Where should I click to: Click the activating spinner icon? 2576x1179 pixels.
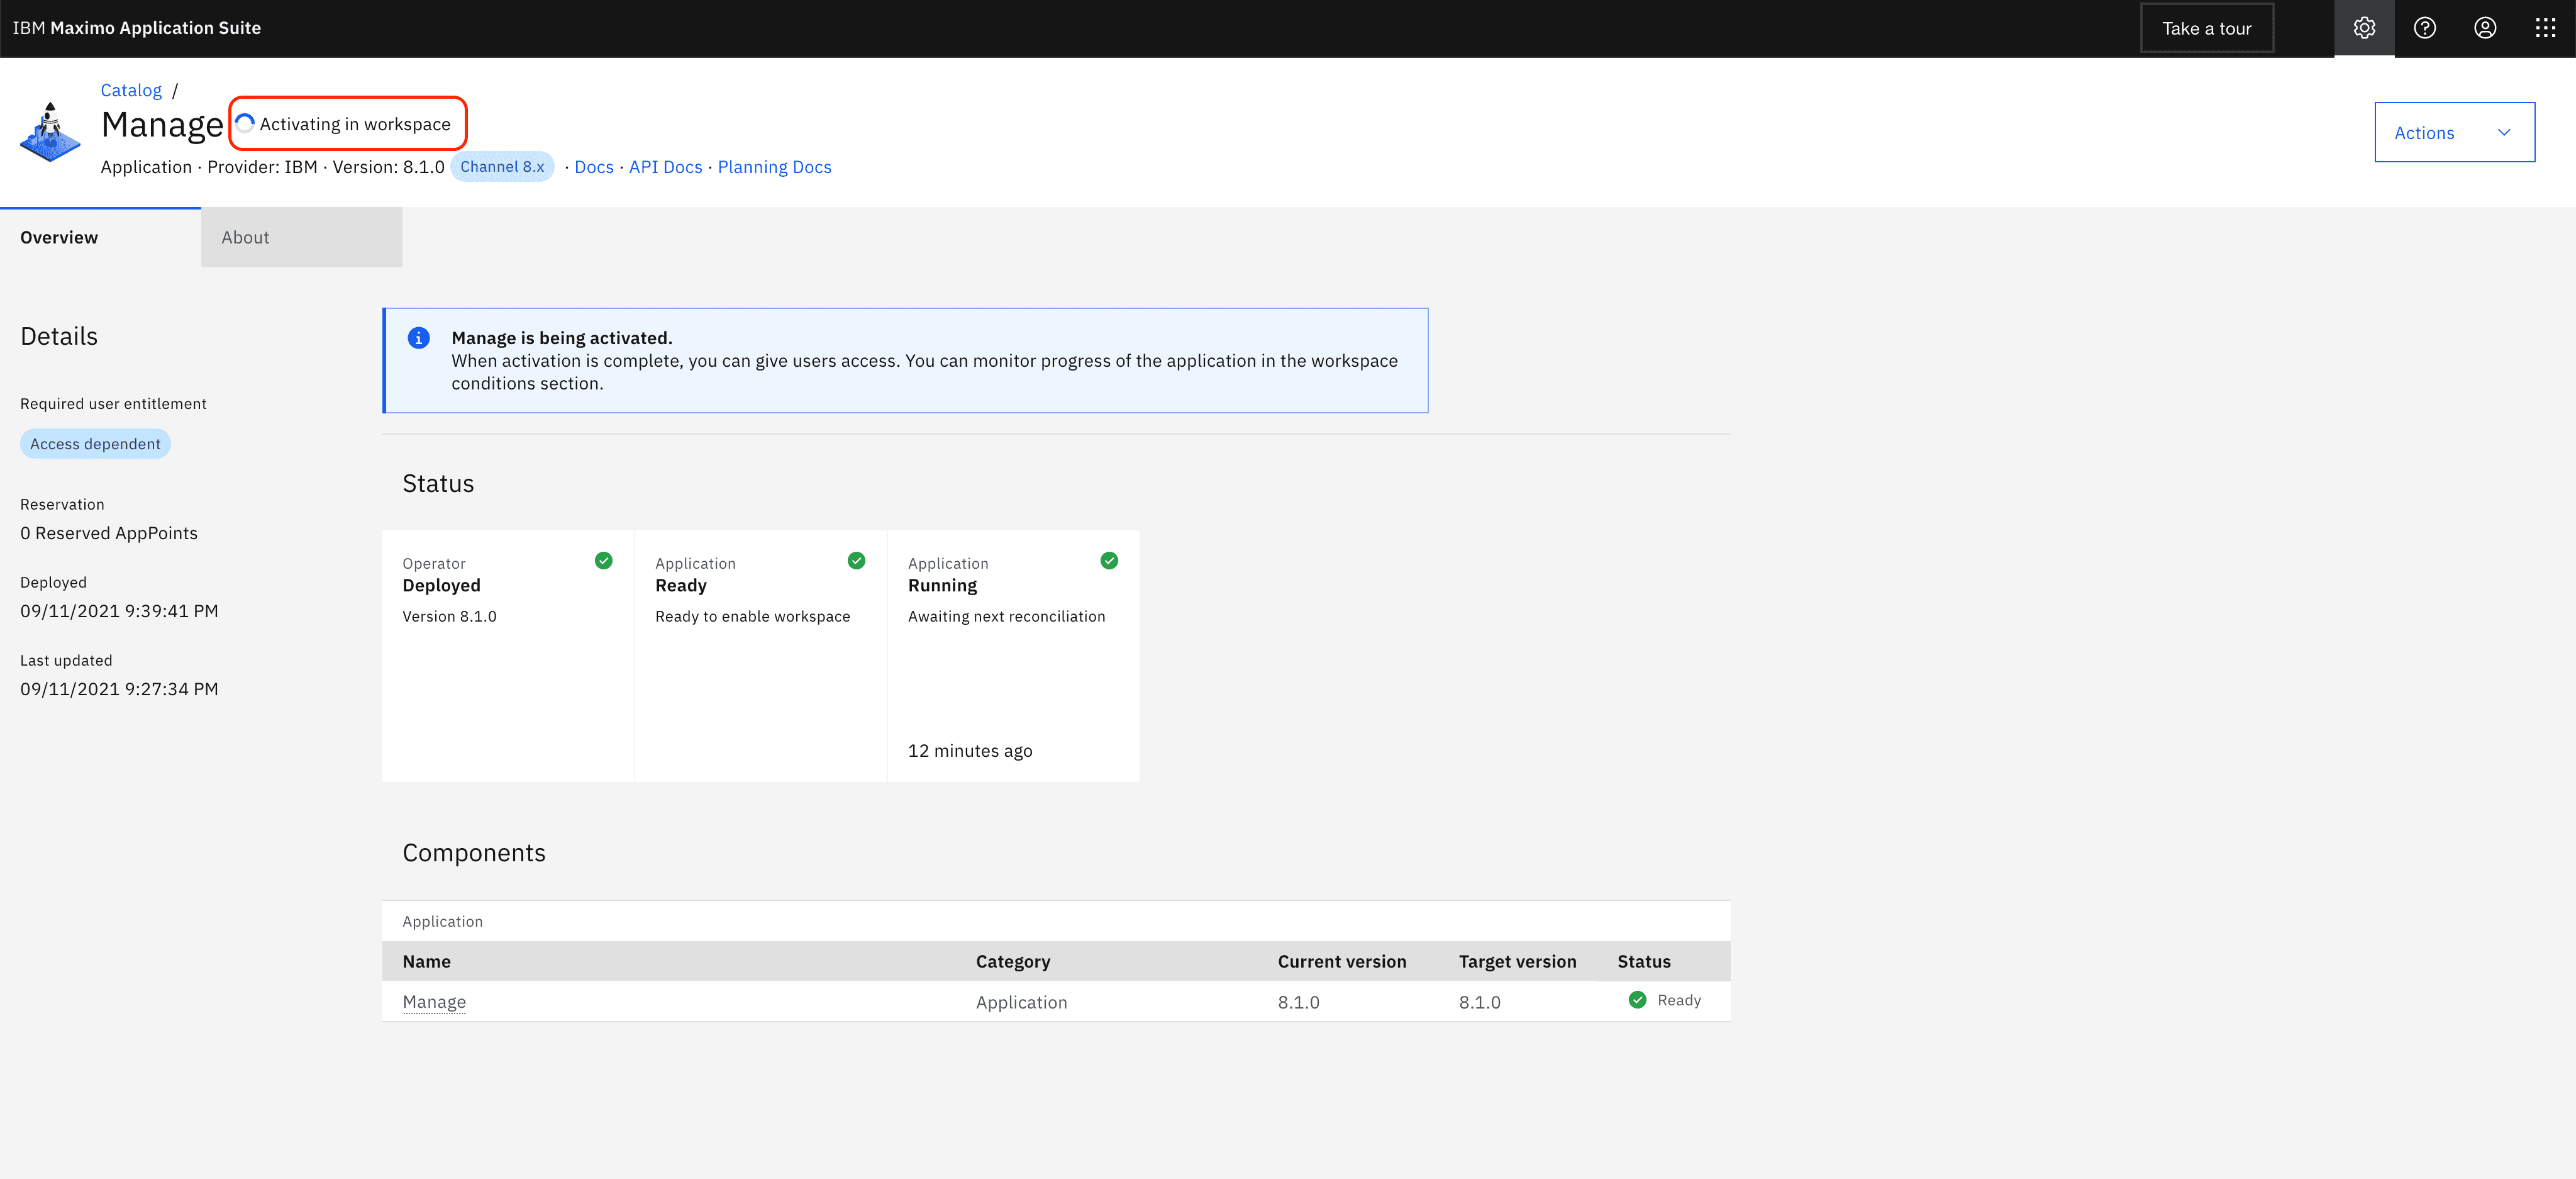(245, 123)
